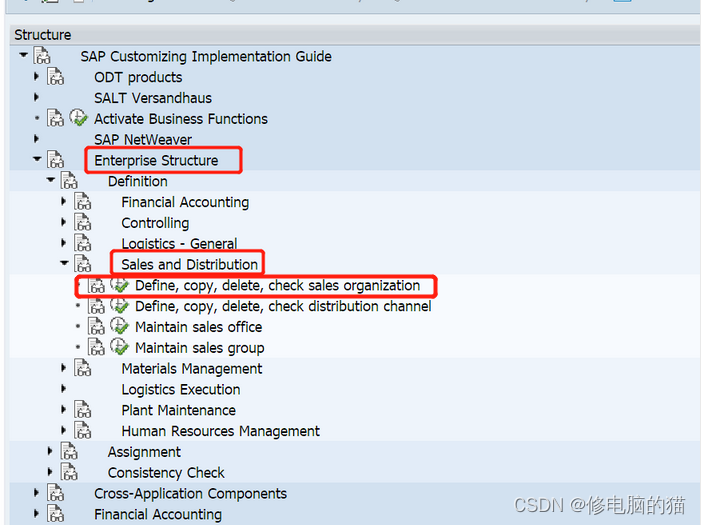Select the Human Resources Management label
701x525 pixels.
coord(220,431)
